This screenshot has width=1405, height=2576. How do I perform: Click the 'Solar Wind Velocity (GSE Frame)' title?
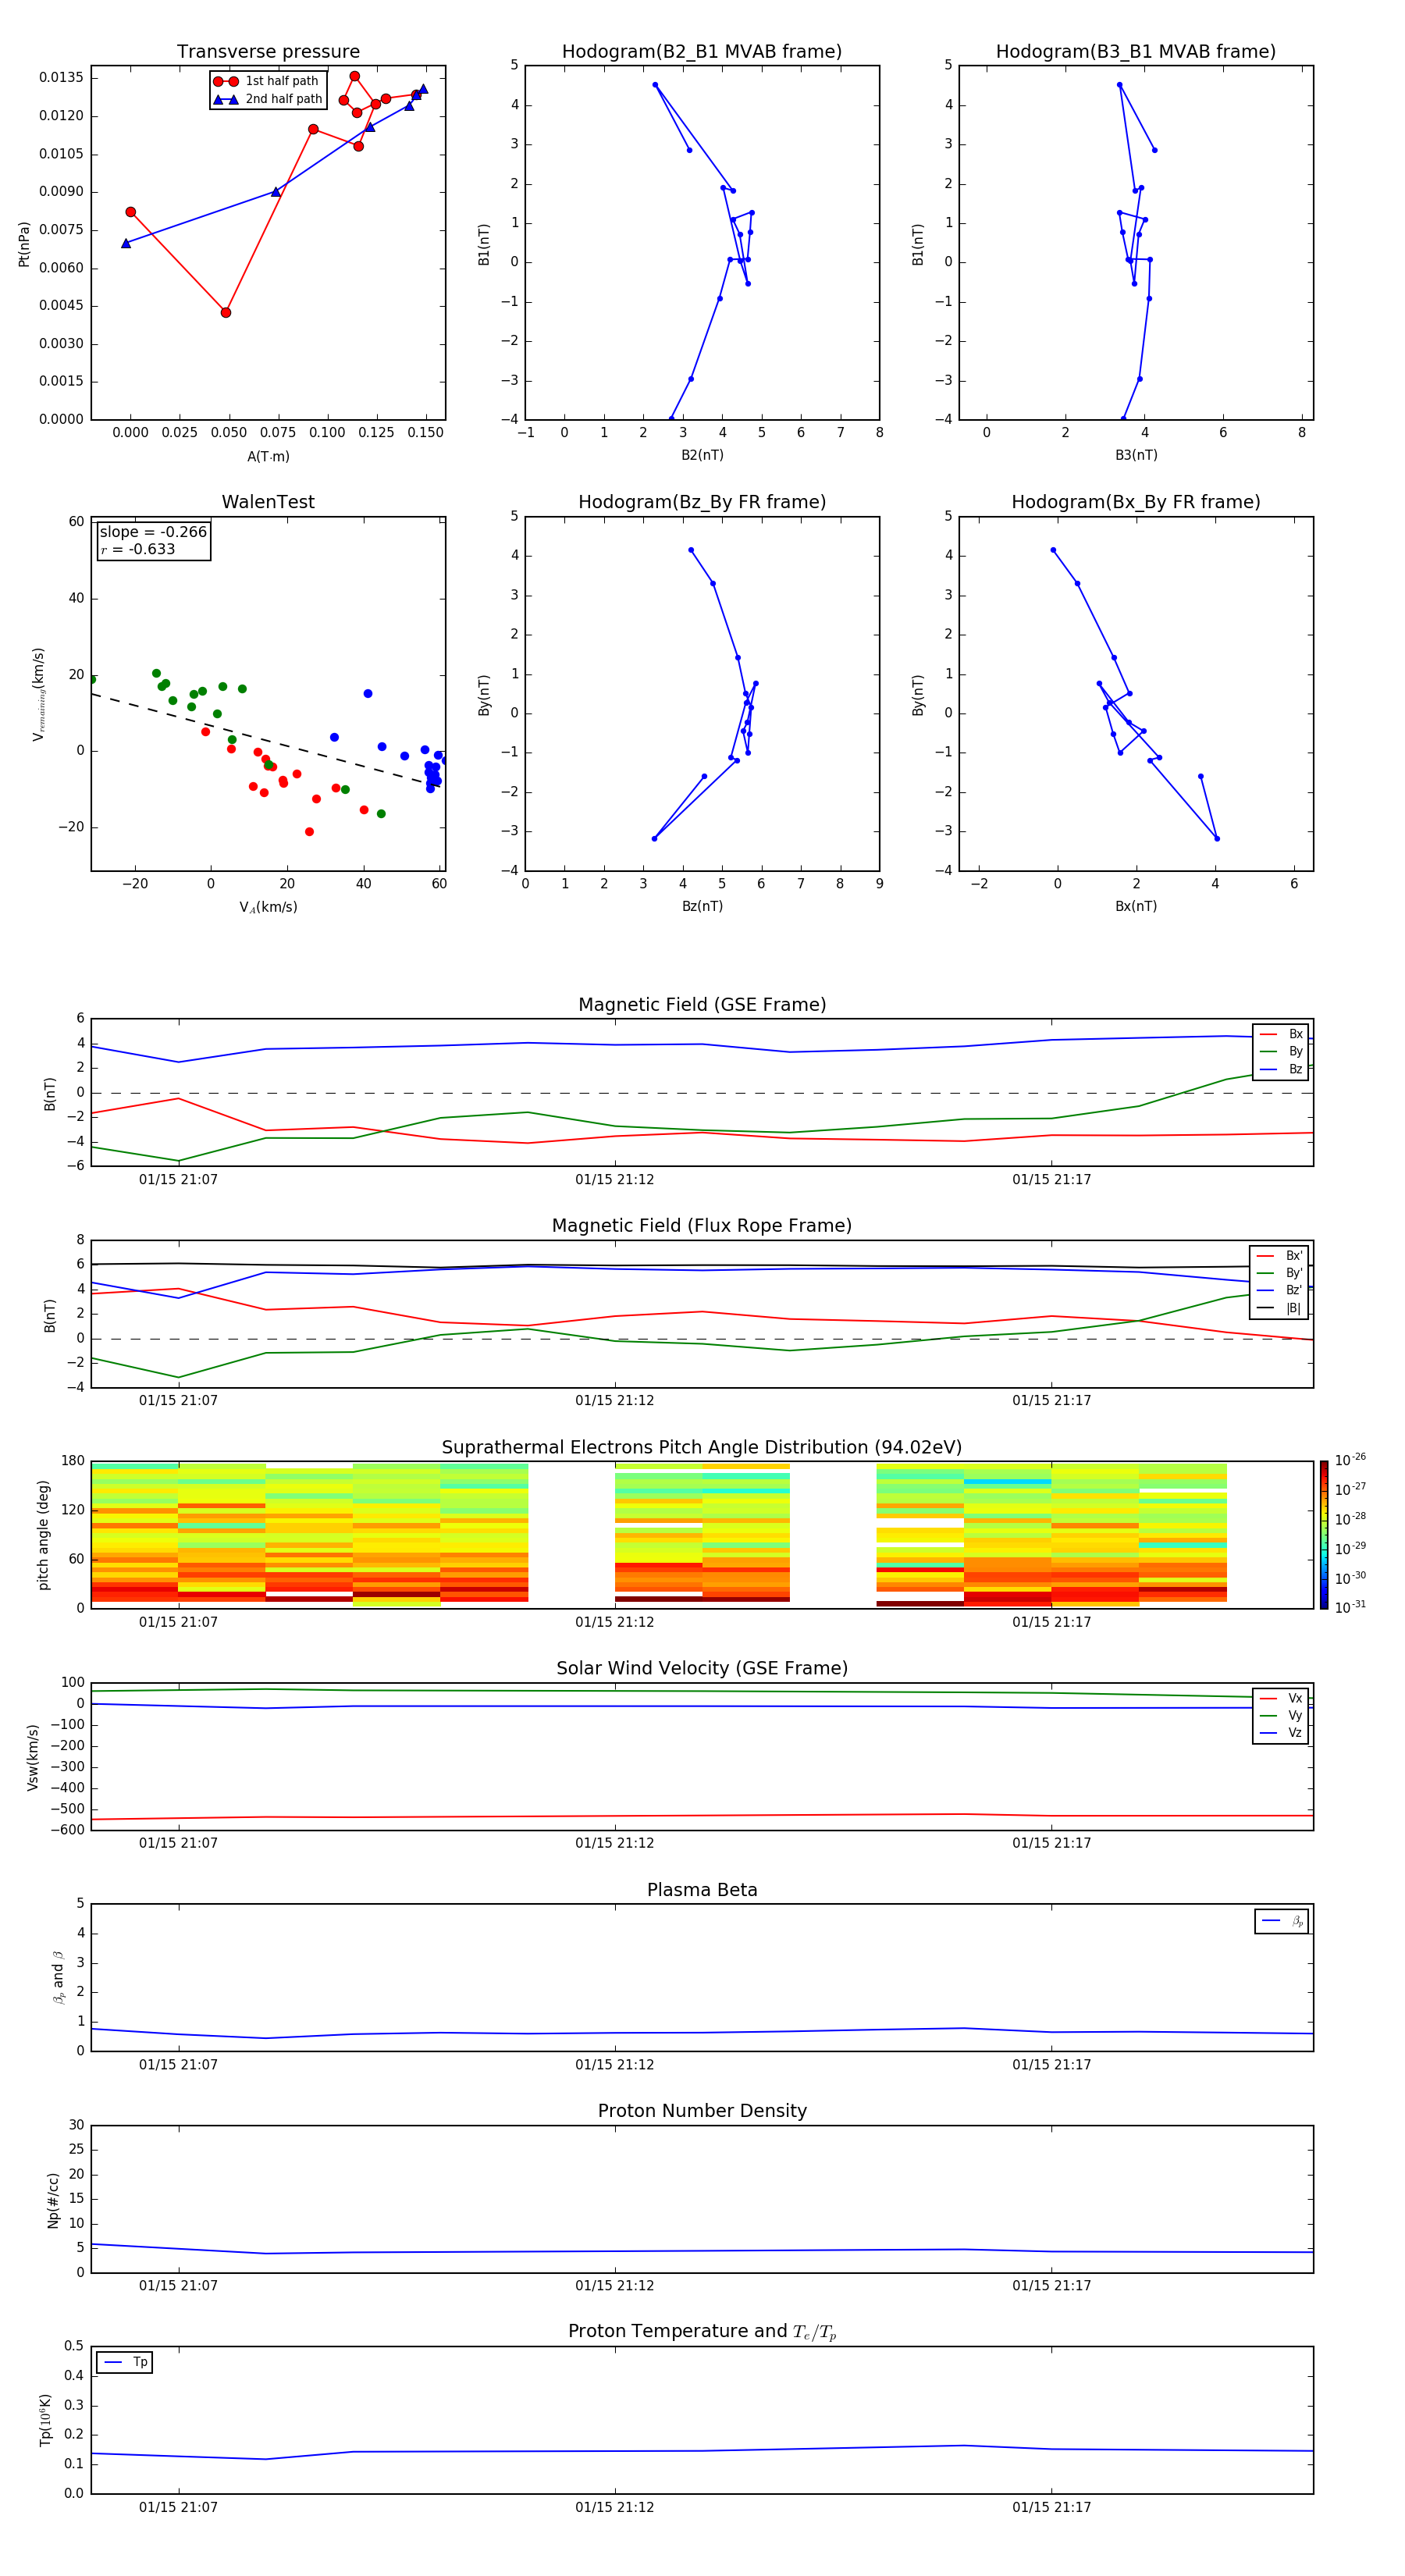coord(702,1669)
